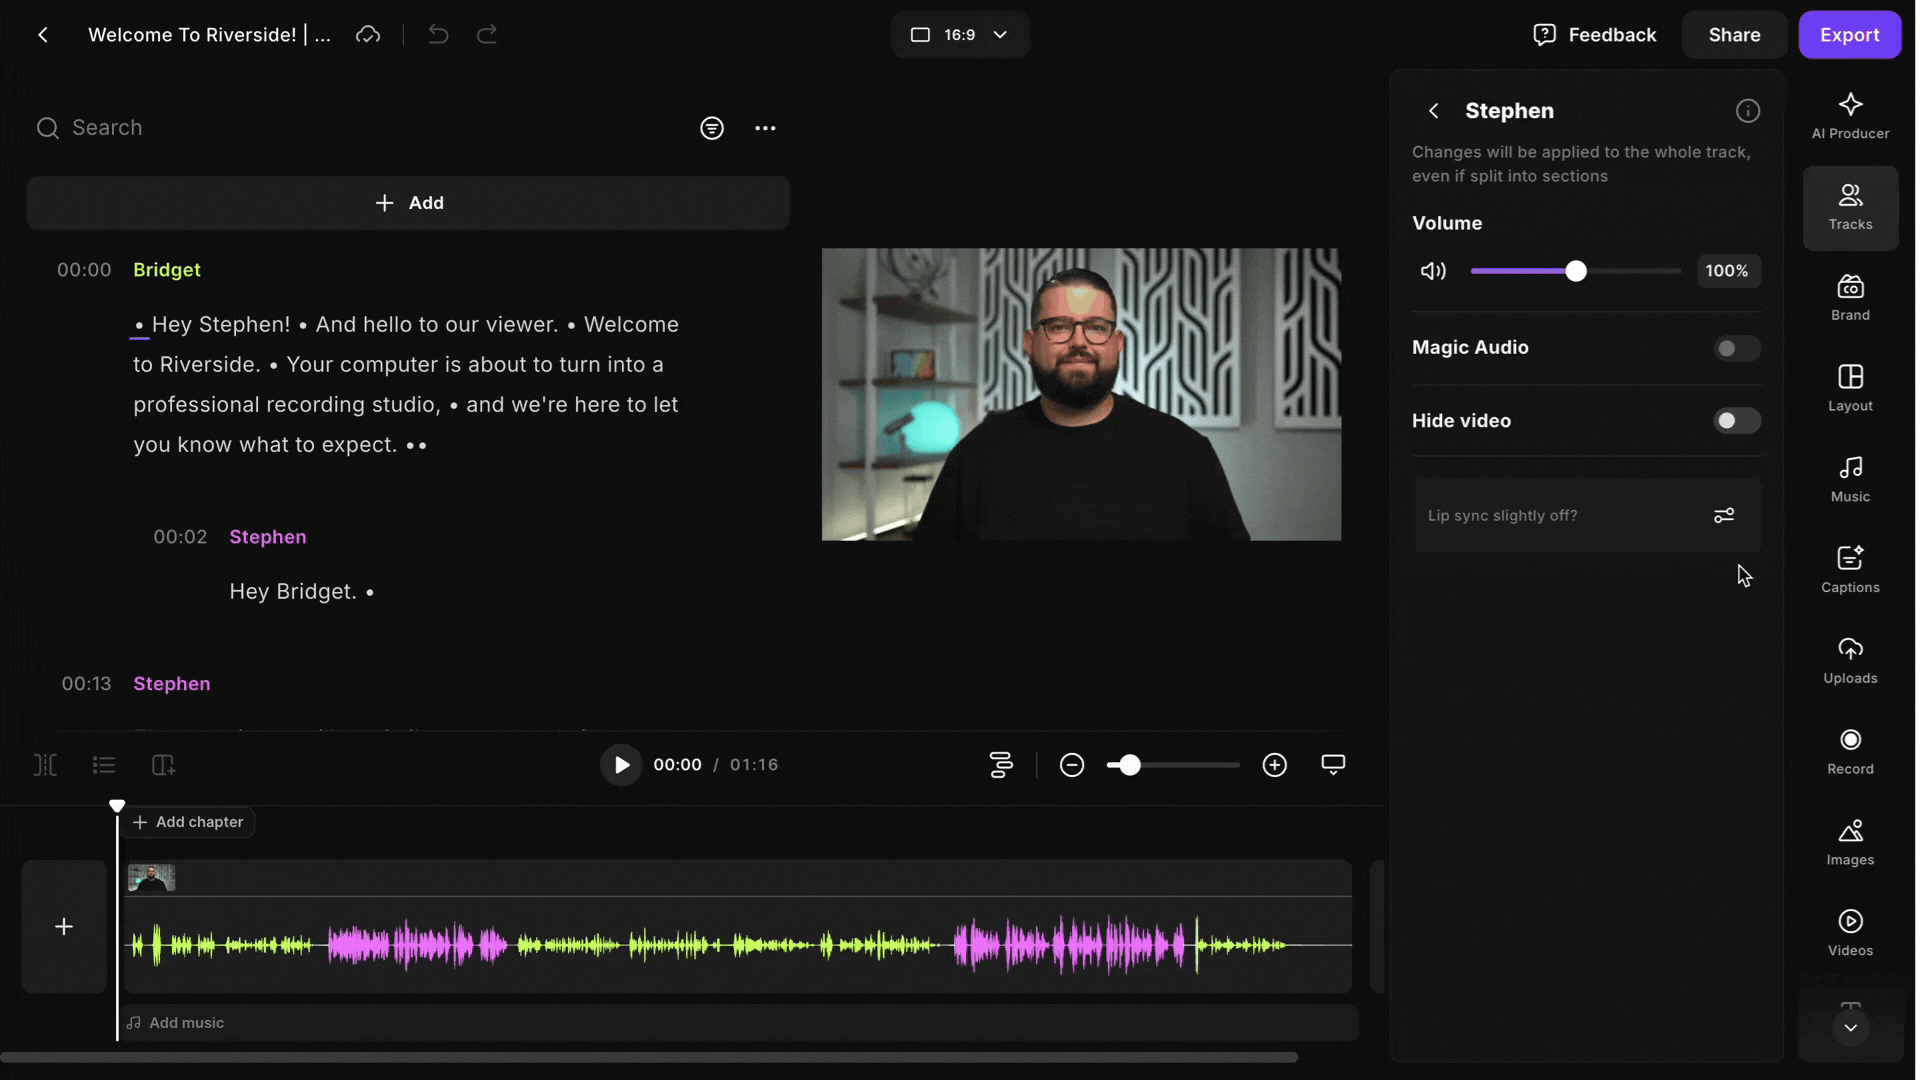The height and width of the screenshot is (1080, 1920).
Task: Open the AI Producer panel
Action: click(x=1850, y=116)
